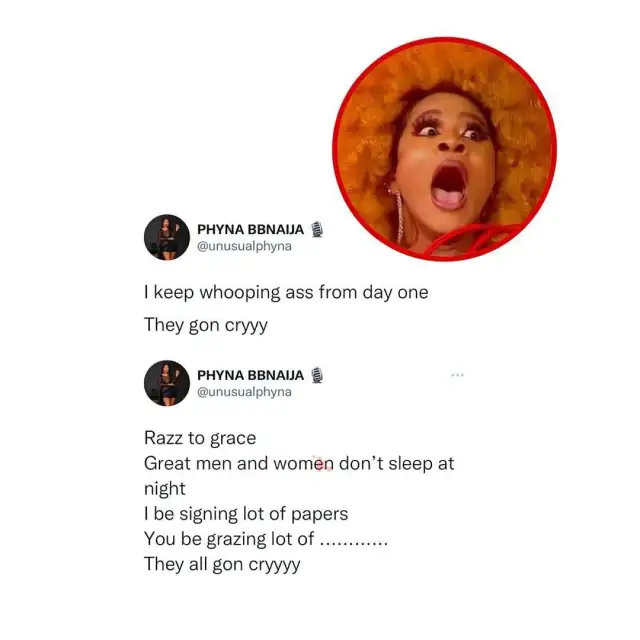Screen dimensions: 640x640
Task: Open the @unusualphyna handle in the second tweet
Action: tap(244, 392)
